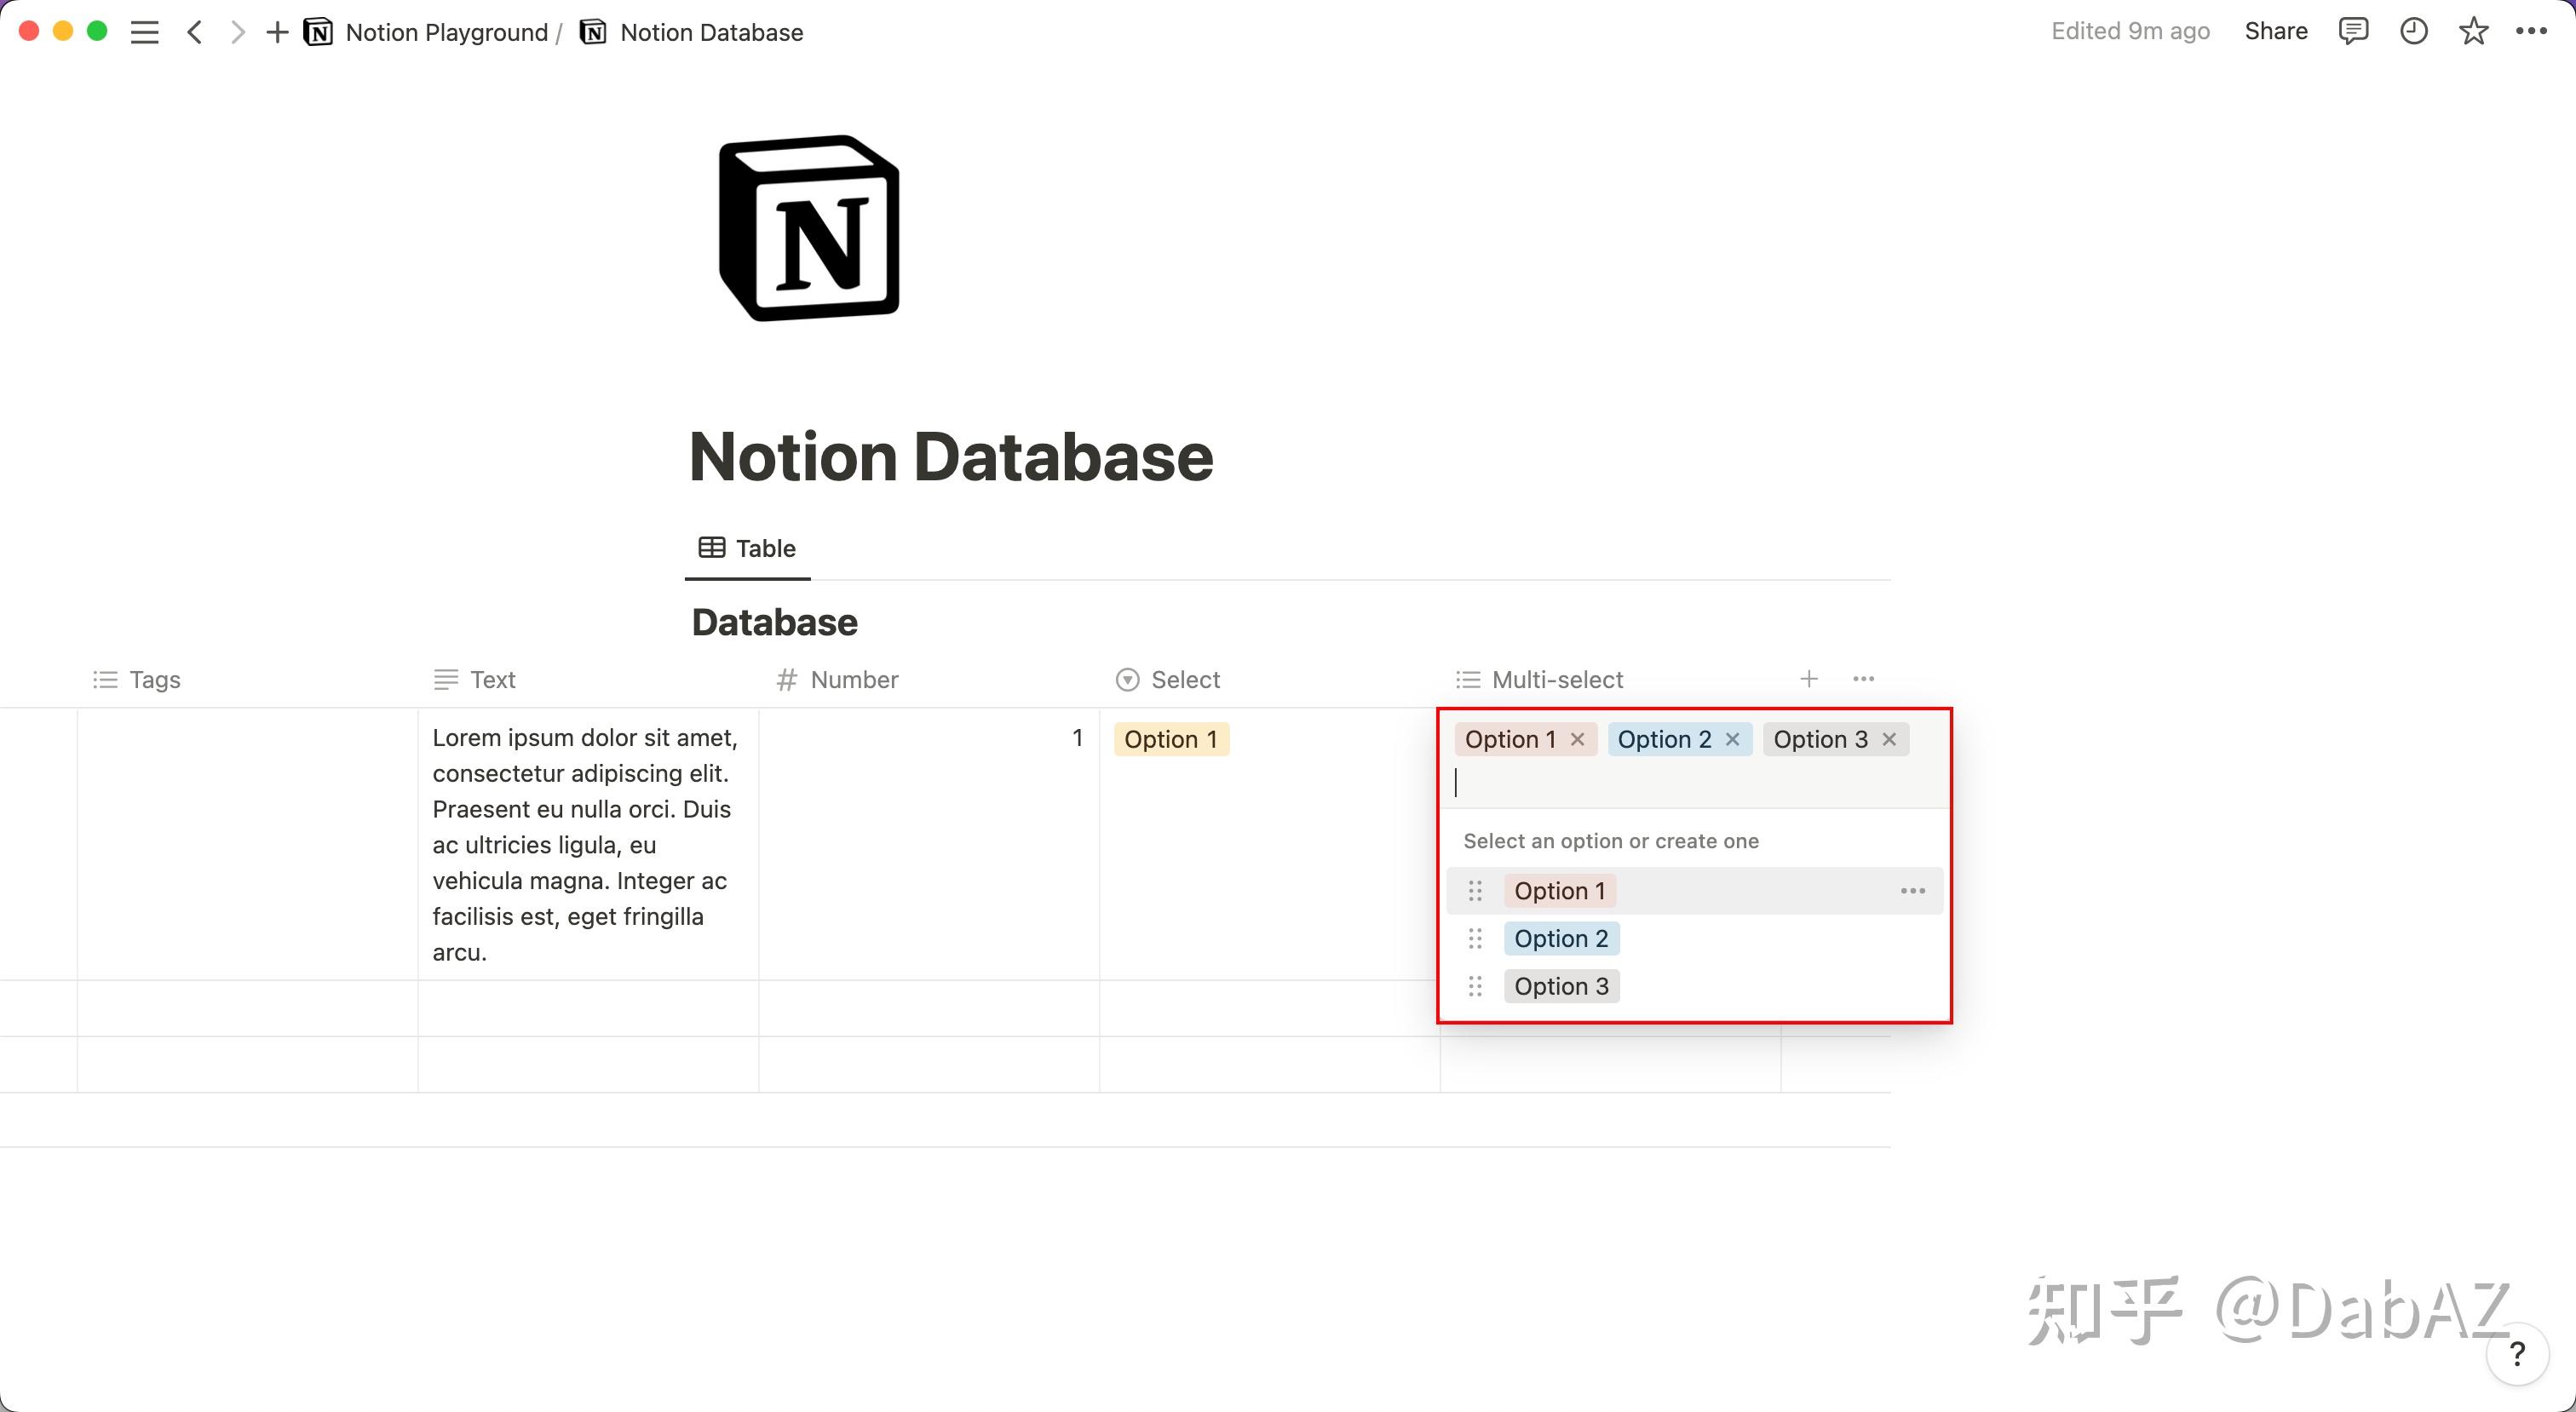Open the comments panel
The width and height of the screenshot is (2576, 1412).
click(x=2354, y=31)
